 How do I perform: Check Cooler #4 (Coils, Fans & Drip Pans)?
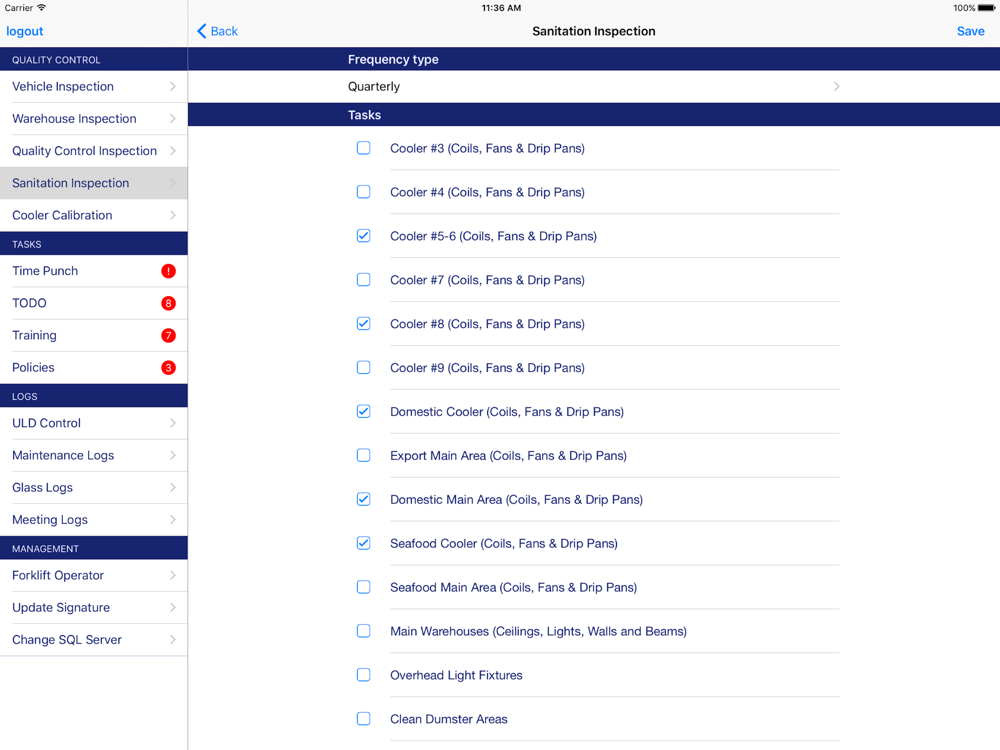click(x=364, y=192)
